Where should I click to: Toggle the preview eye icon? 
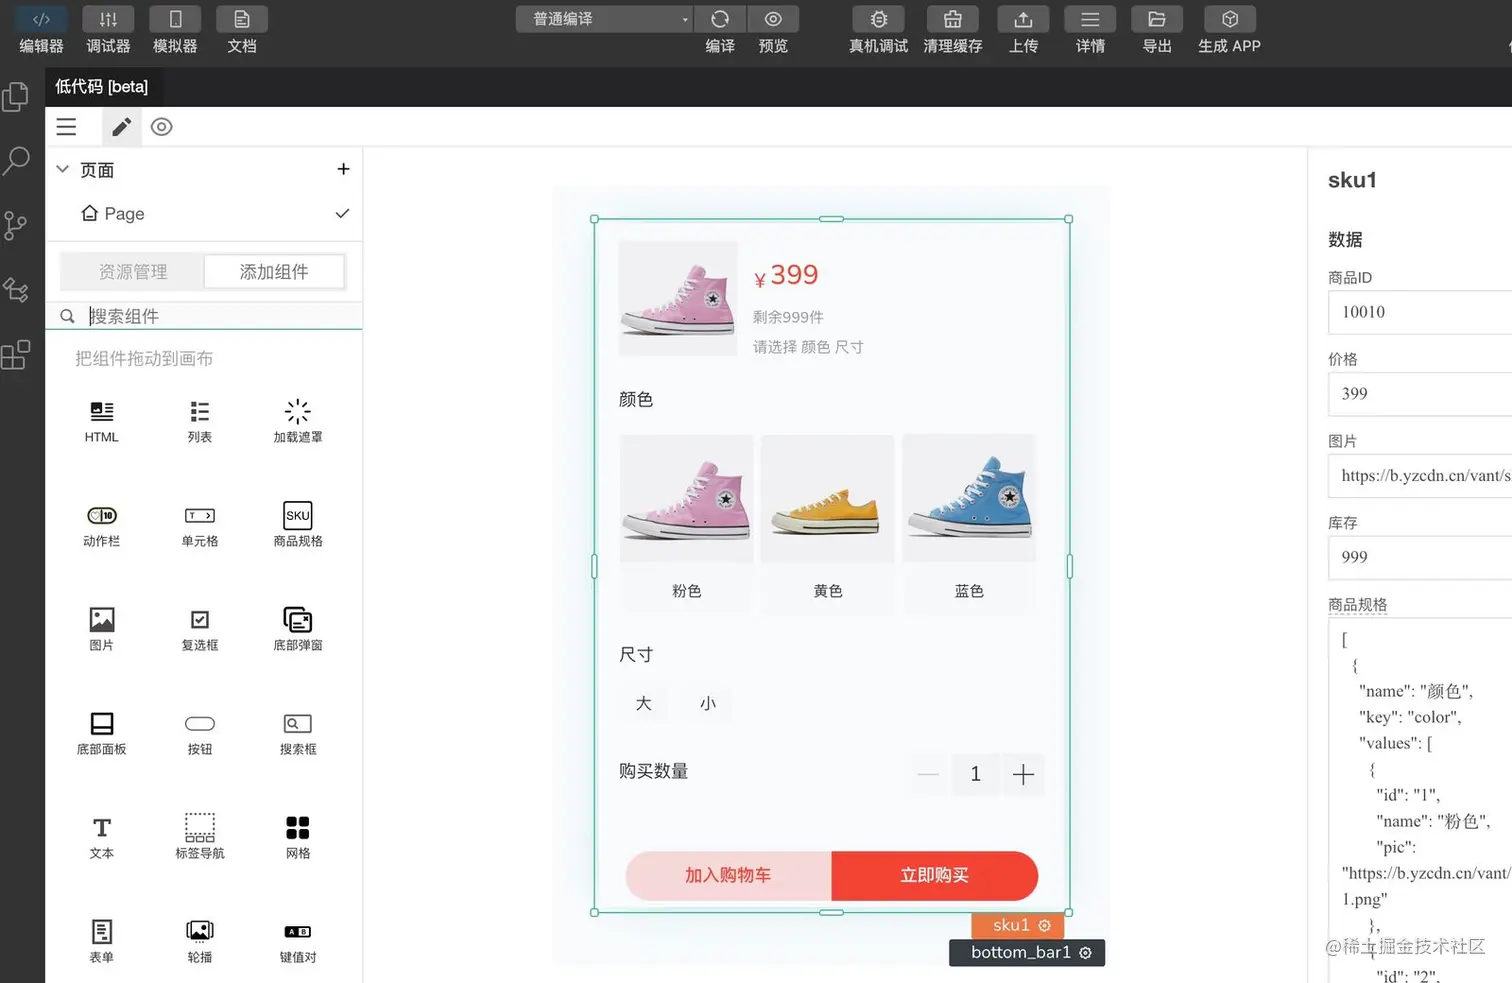click(161, 127)
